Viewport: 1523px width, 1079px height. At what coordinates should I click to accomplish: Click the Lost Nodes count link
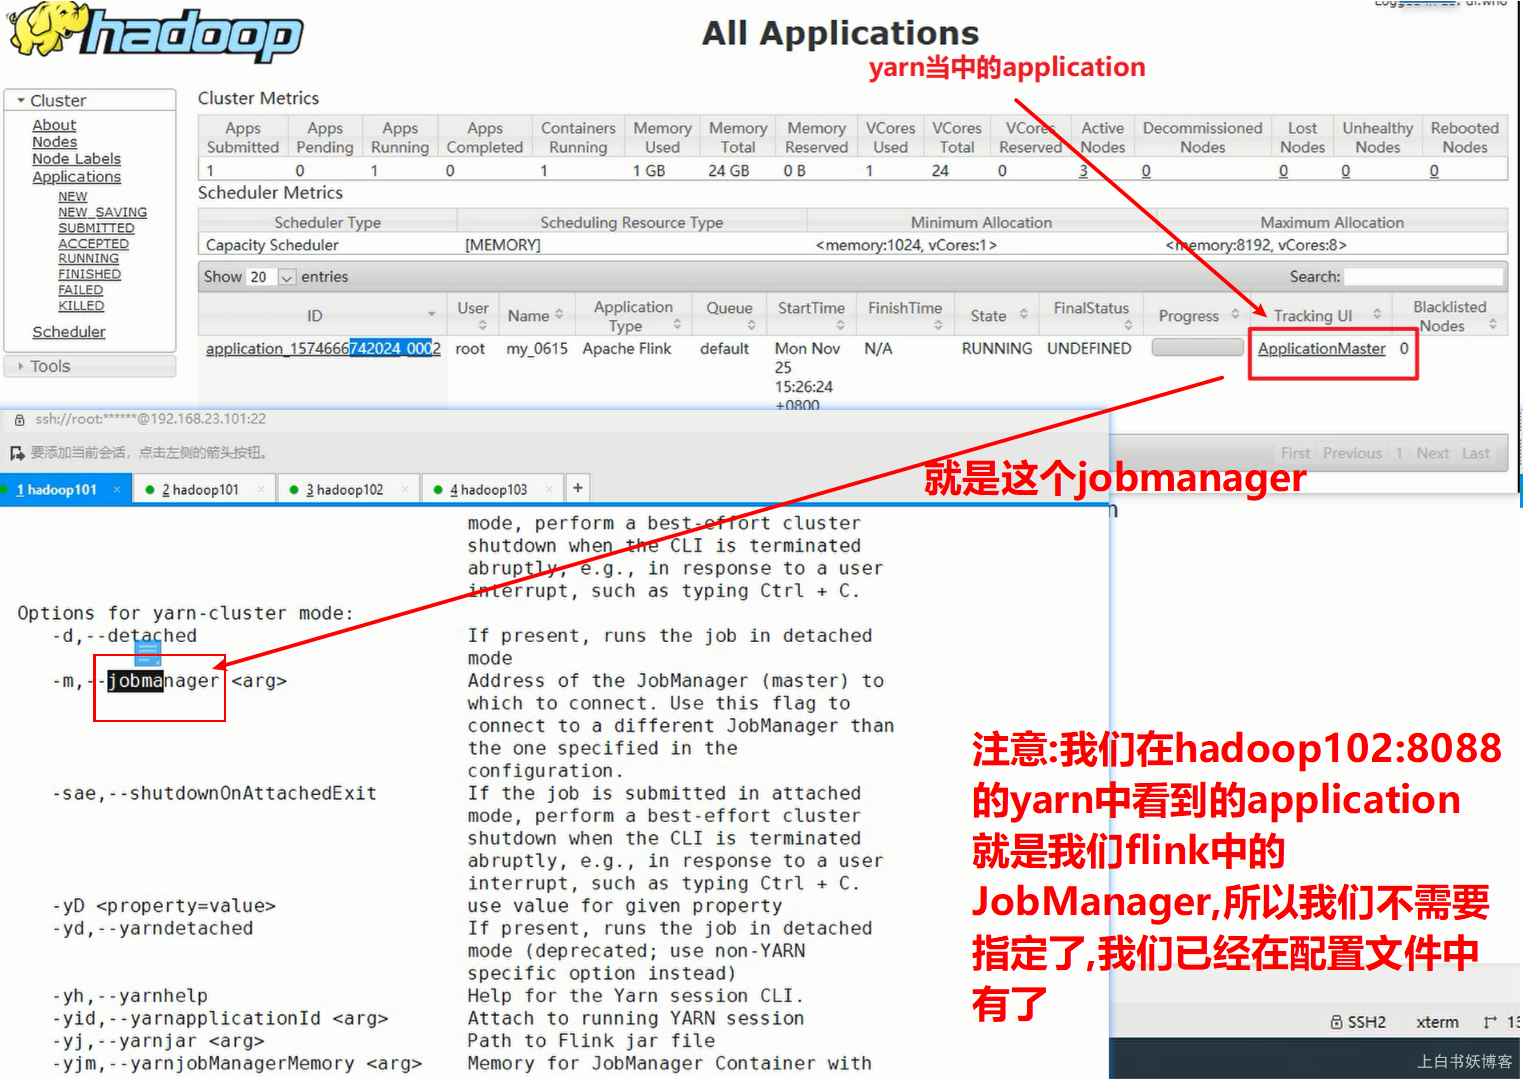1283,171
